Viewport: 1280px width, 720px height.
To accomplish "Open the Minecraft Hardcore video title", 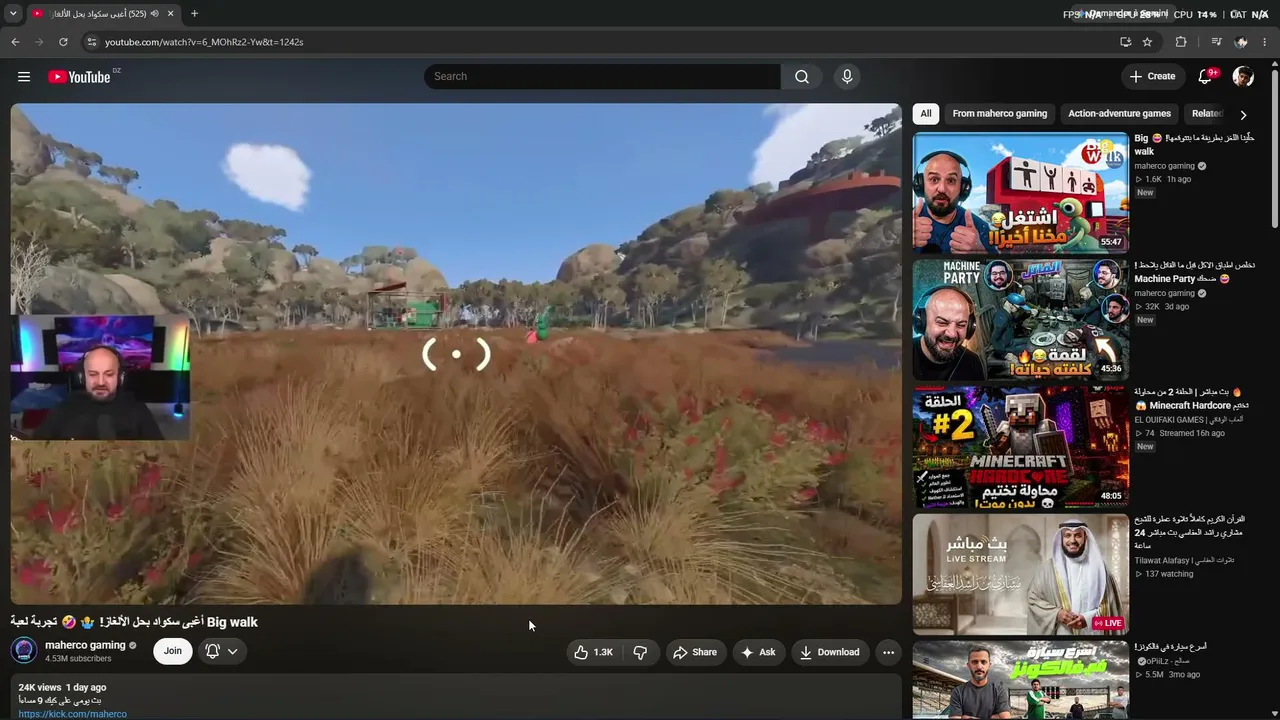I will point(1192,399).
